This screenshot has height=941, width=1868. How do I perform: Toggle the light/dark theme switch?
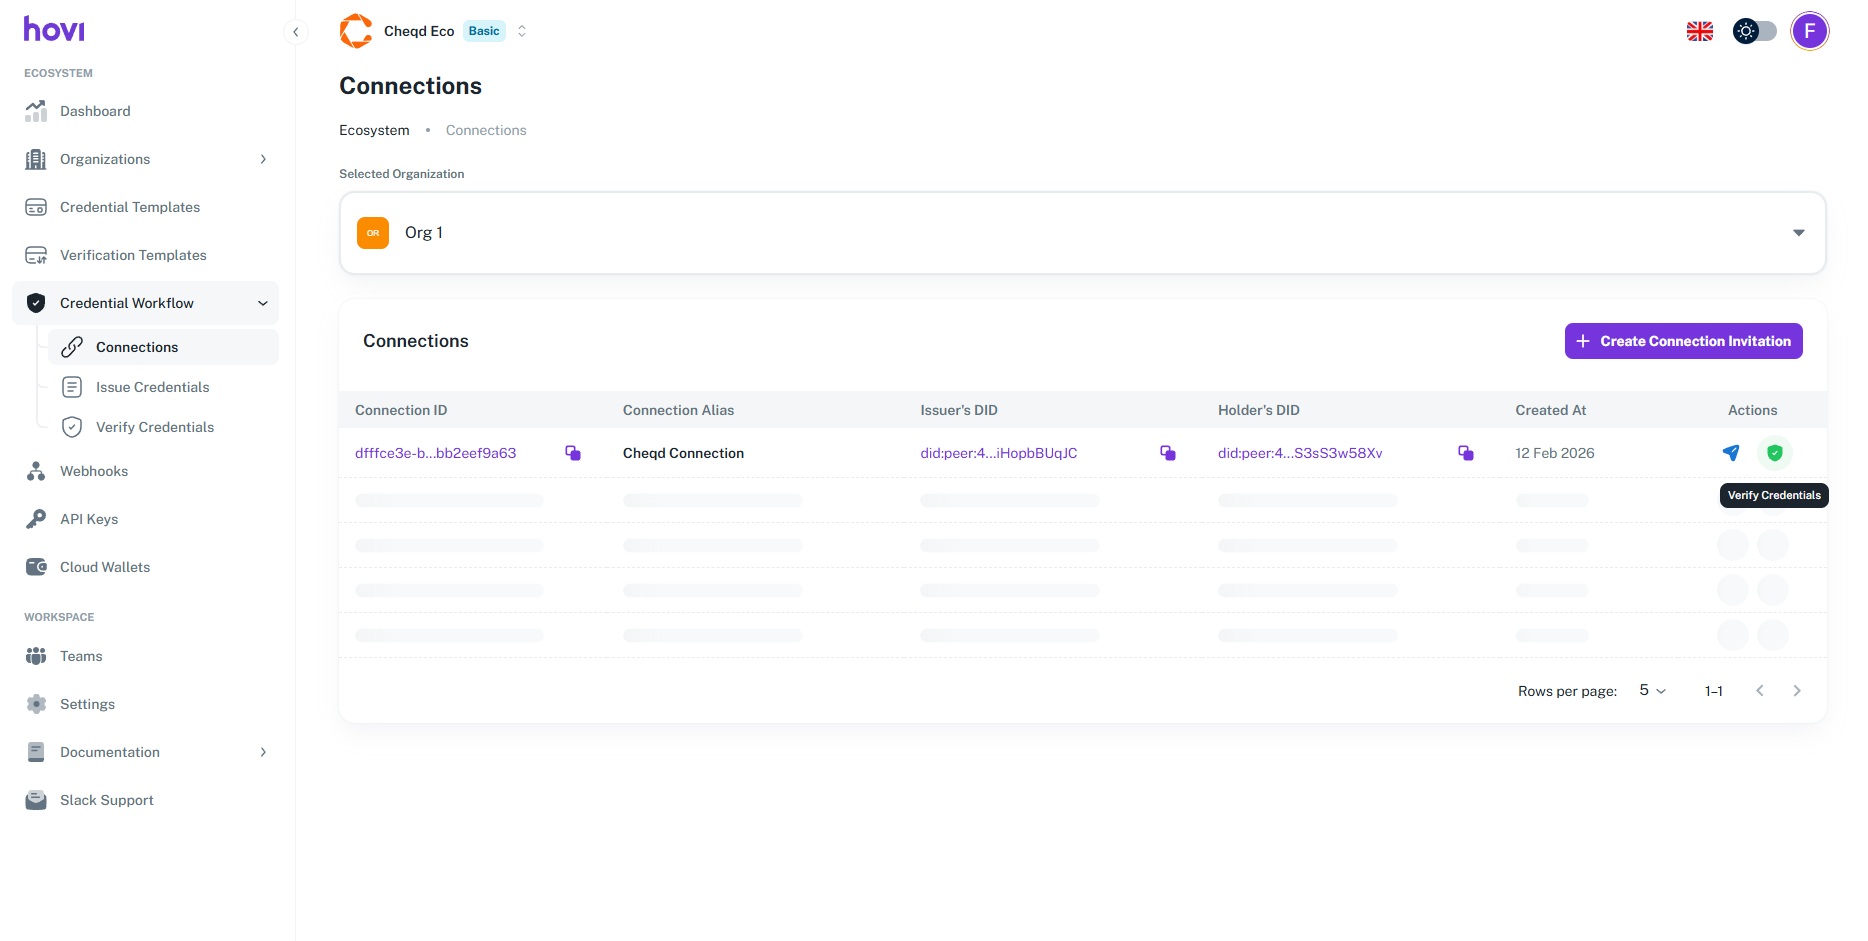[x=1754, y=31]
